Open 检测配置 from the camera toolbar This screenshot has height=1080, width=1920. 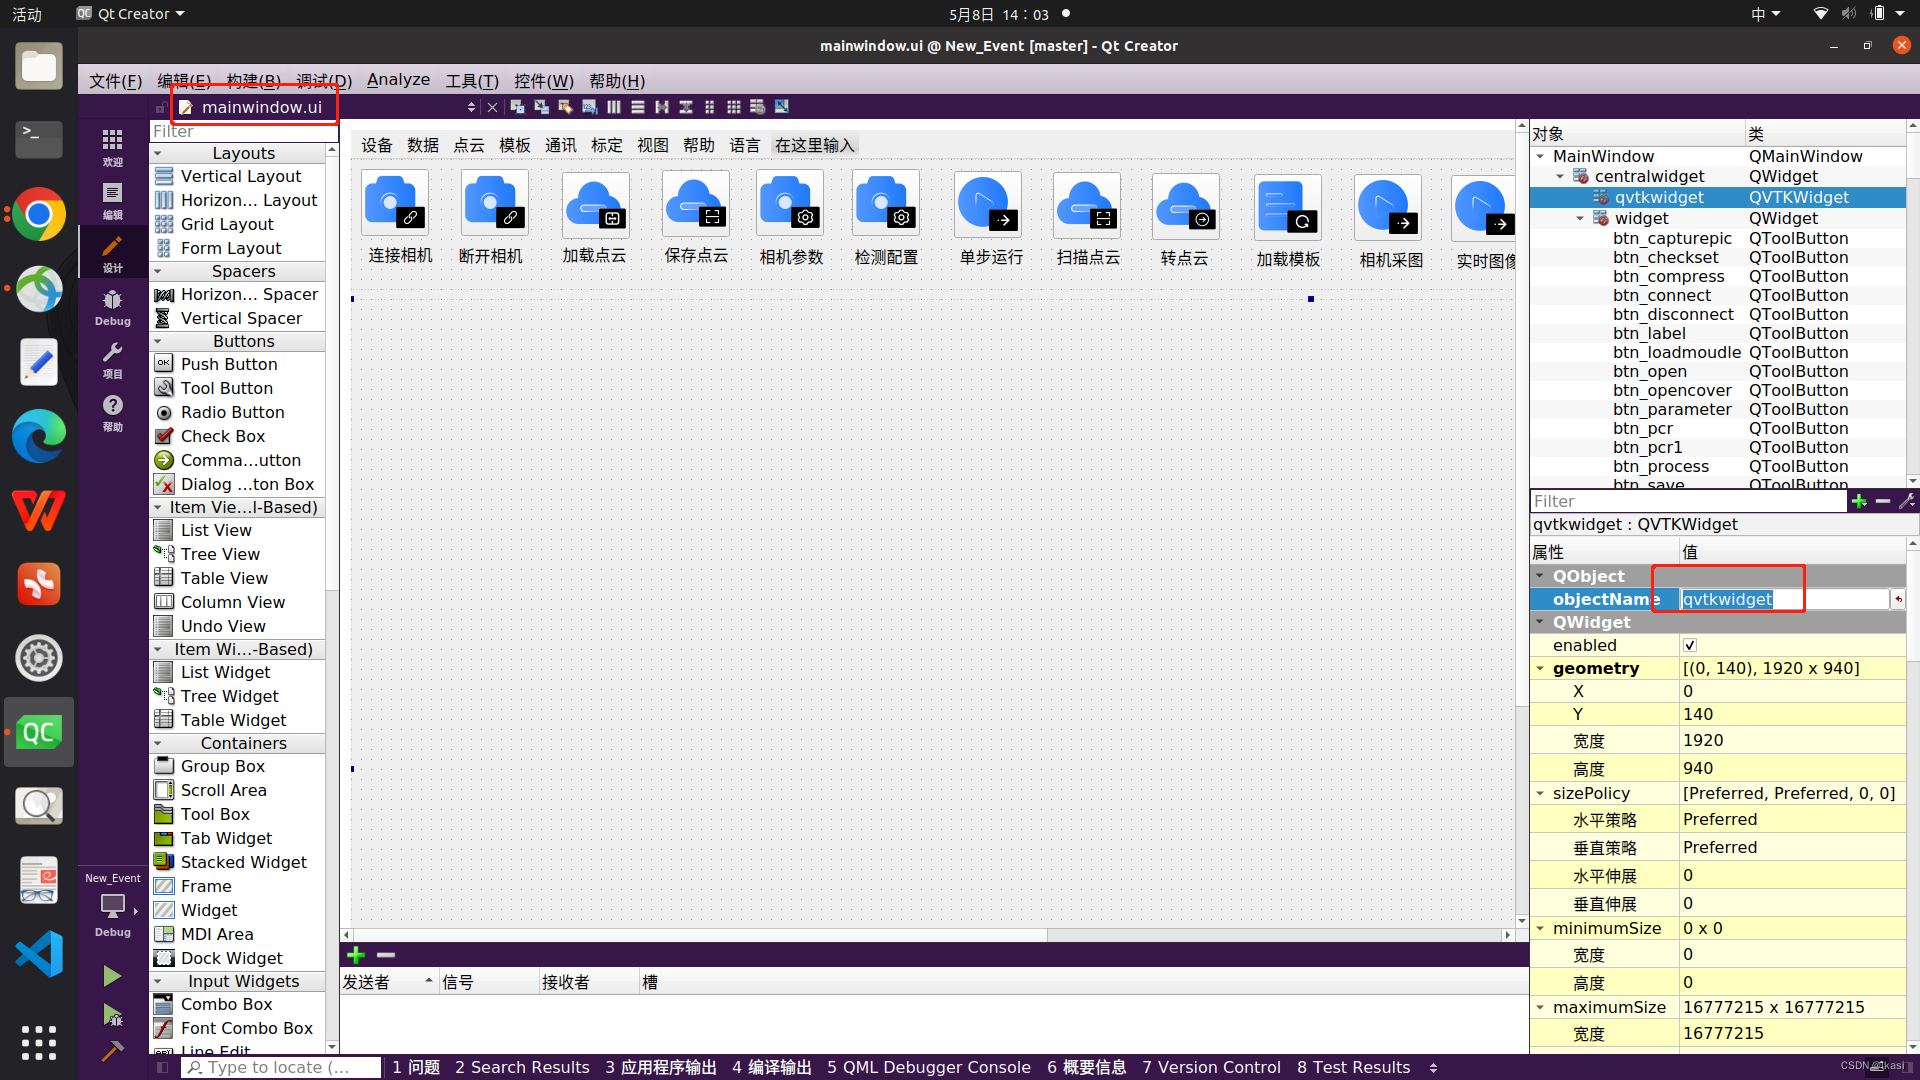(x=884, y=203)
